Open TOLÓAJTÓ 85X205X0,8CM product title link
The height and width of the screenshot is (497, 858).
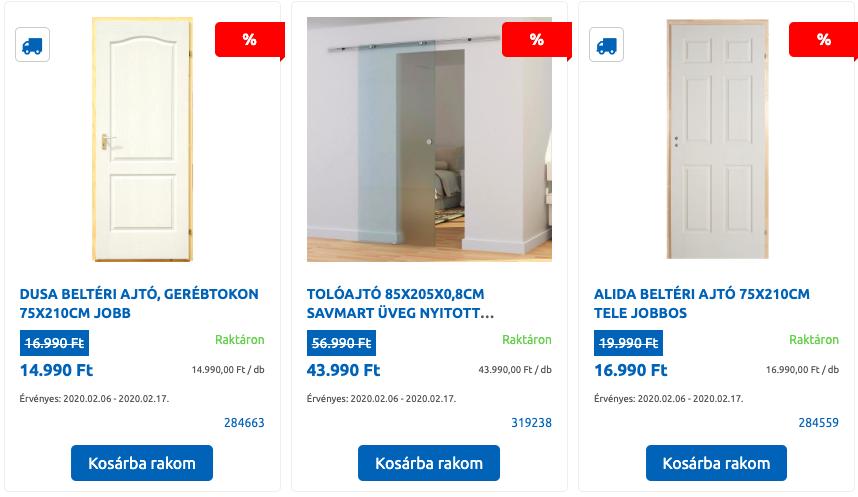[x=400, y=303]
